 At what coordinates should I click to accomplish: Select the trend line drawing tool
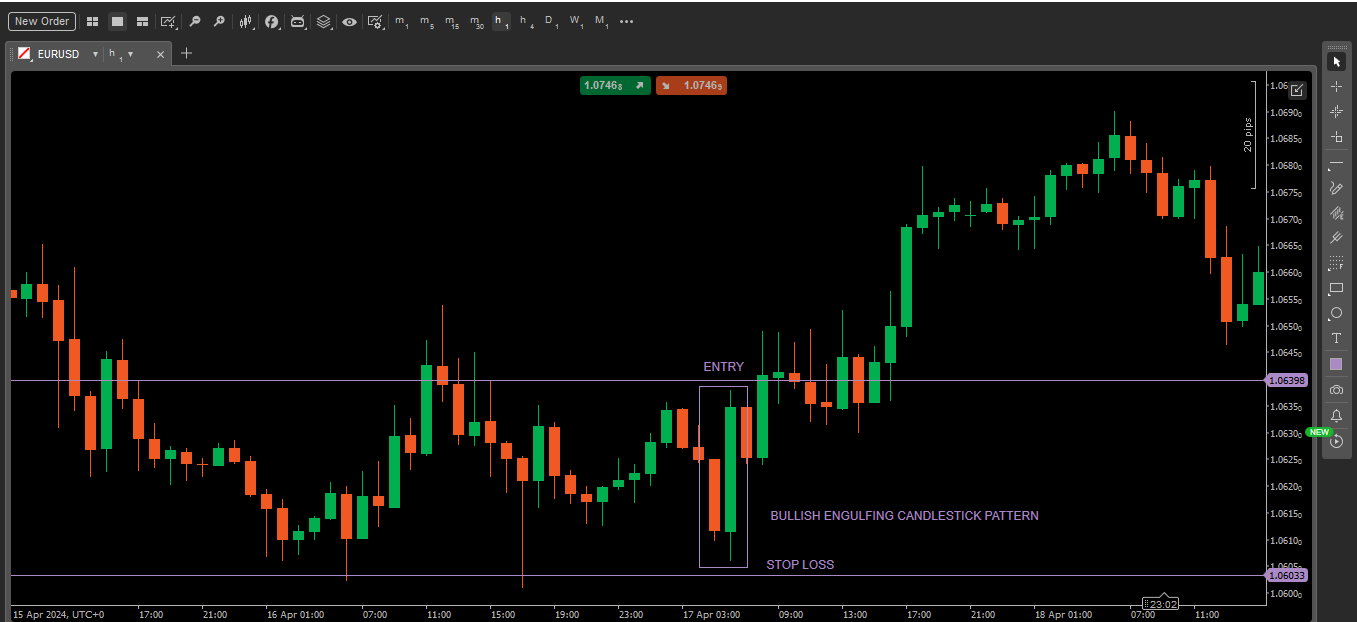pyautogui.click(x=1336, y=162)
